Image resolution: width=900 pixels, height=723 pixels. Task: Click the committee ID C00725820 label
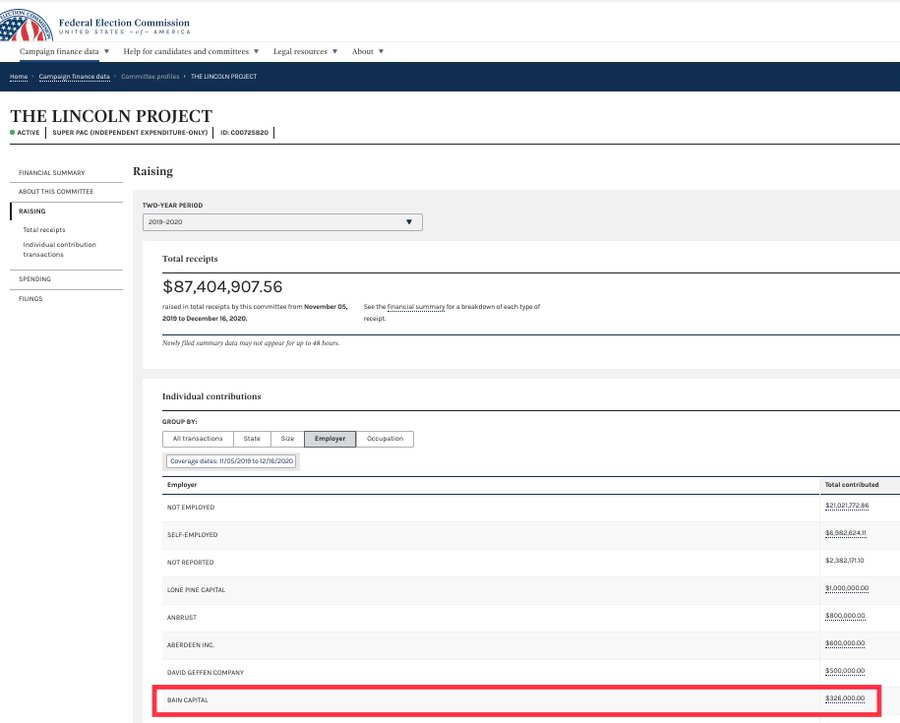[x=244, y=133]
